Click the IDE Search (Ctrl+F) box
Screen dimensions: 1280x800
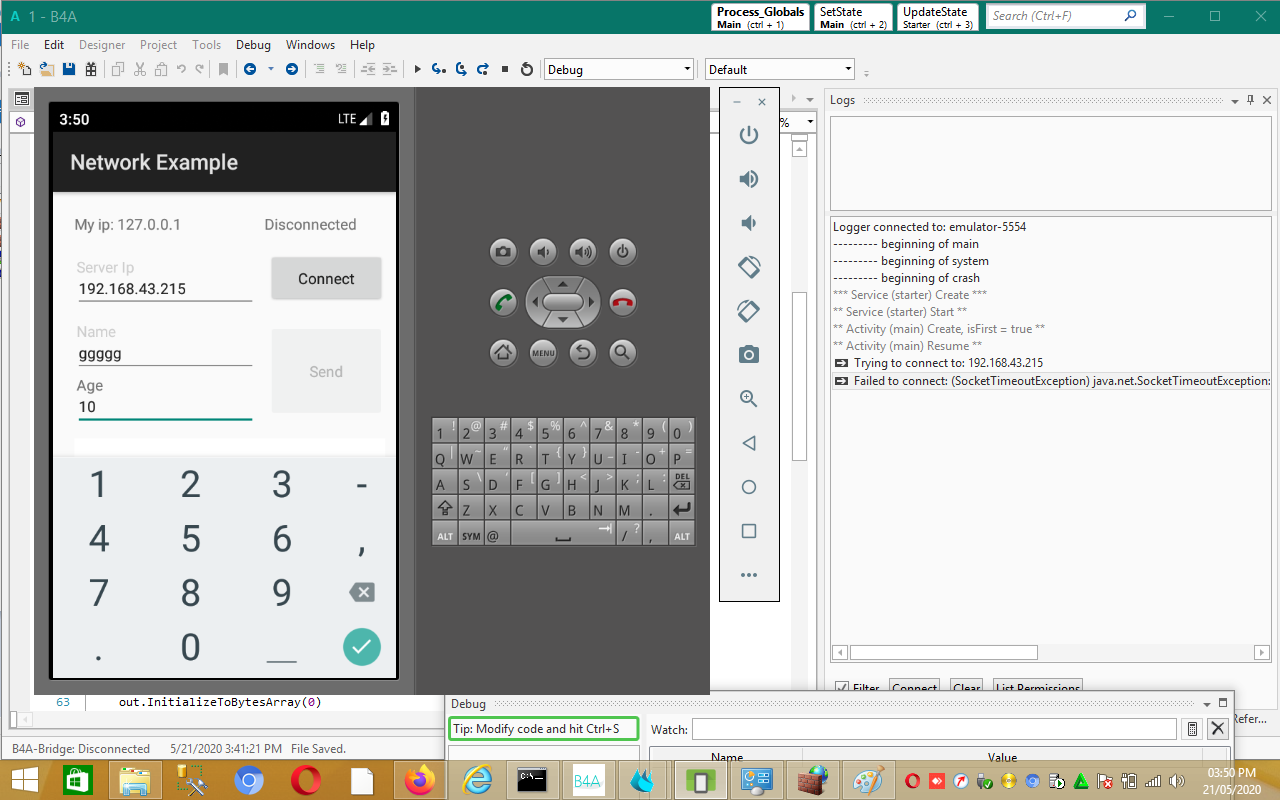click(1065, 16)
